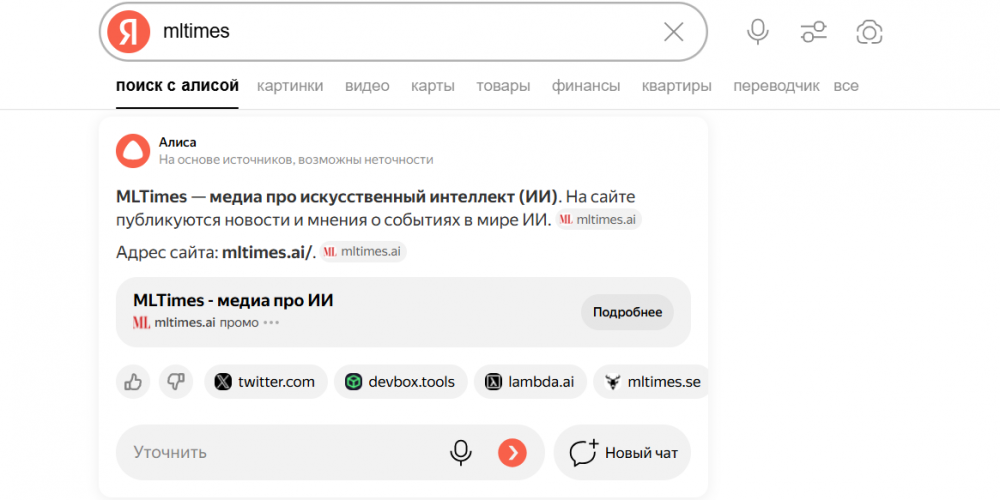The width and height of the screenshot is (1000, 500).
Task: Open the lambda.ai source chip
Action: (x=531, y=382)
